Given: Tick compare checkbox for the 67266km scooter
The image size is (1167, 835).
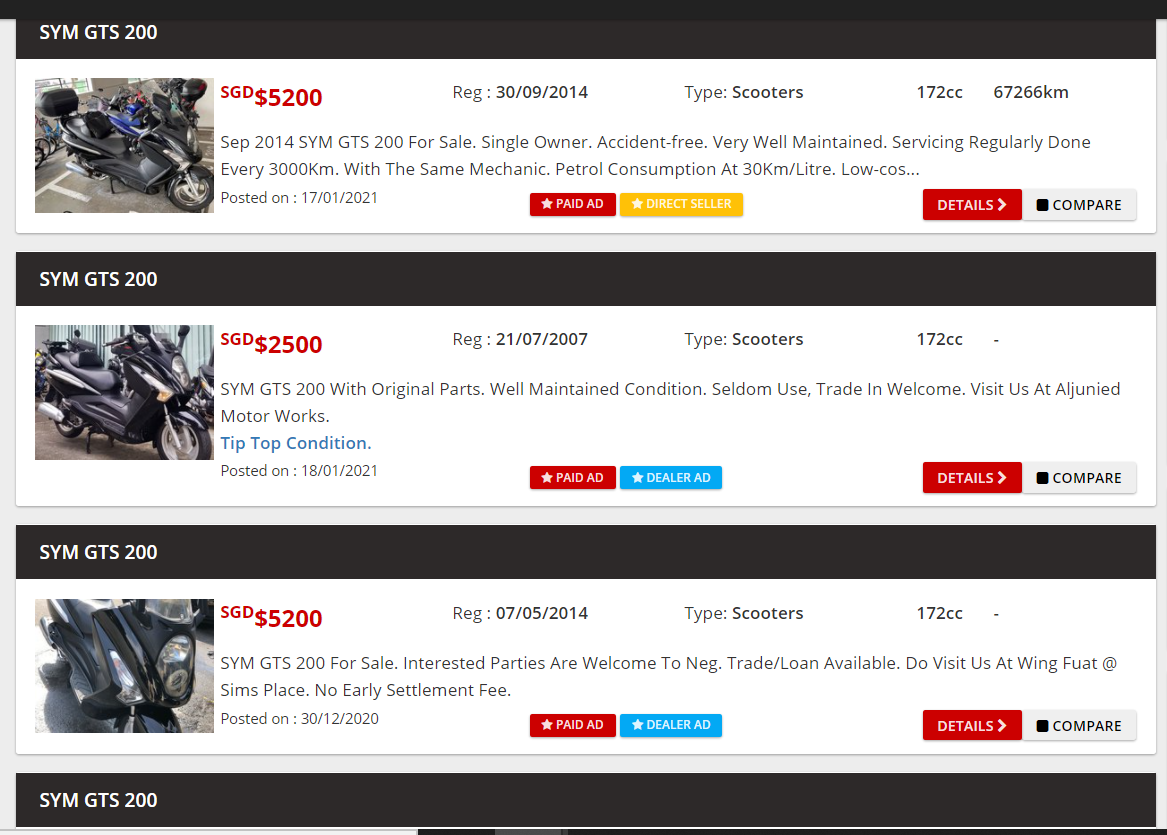Looking at the screenshot, I should (x=1043, y=205).
